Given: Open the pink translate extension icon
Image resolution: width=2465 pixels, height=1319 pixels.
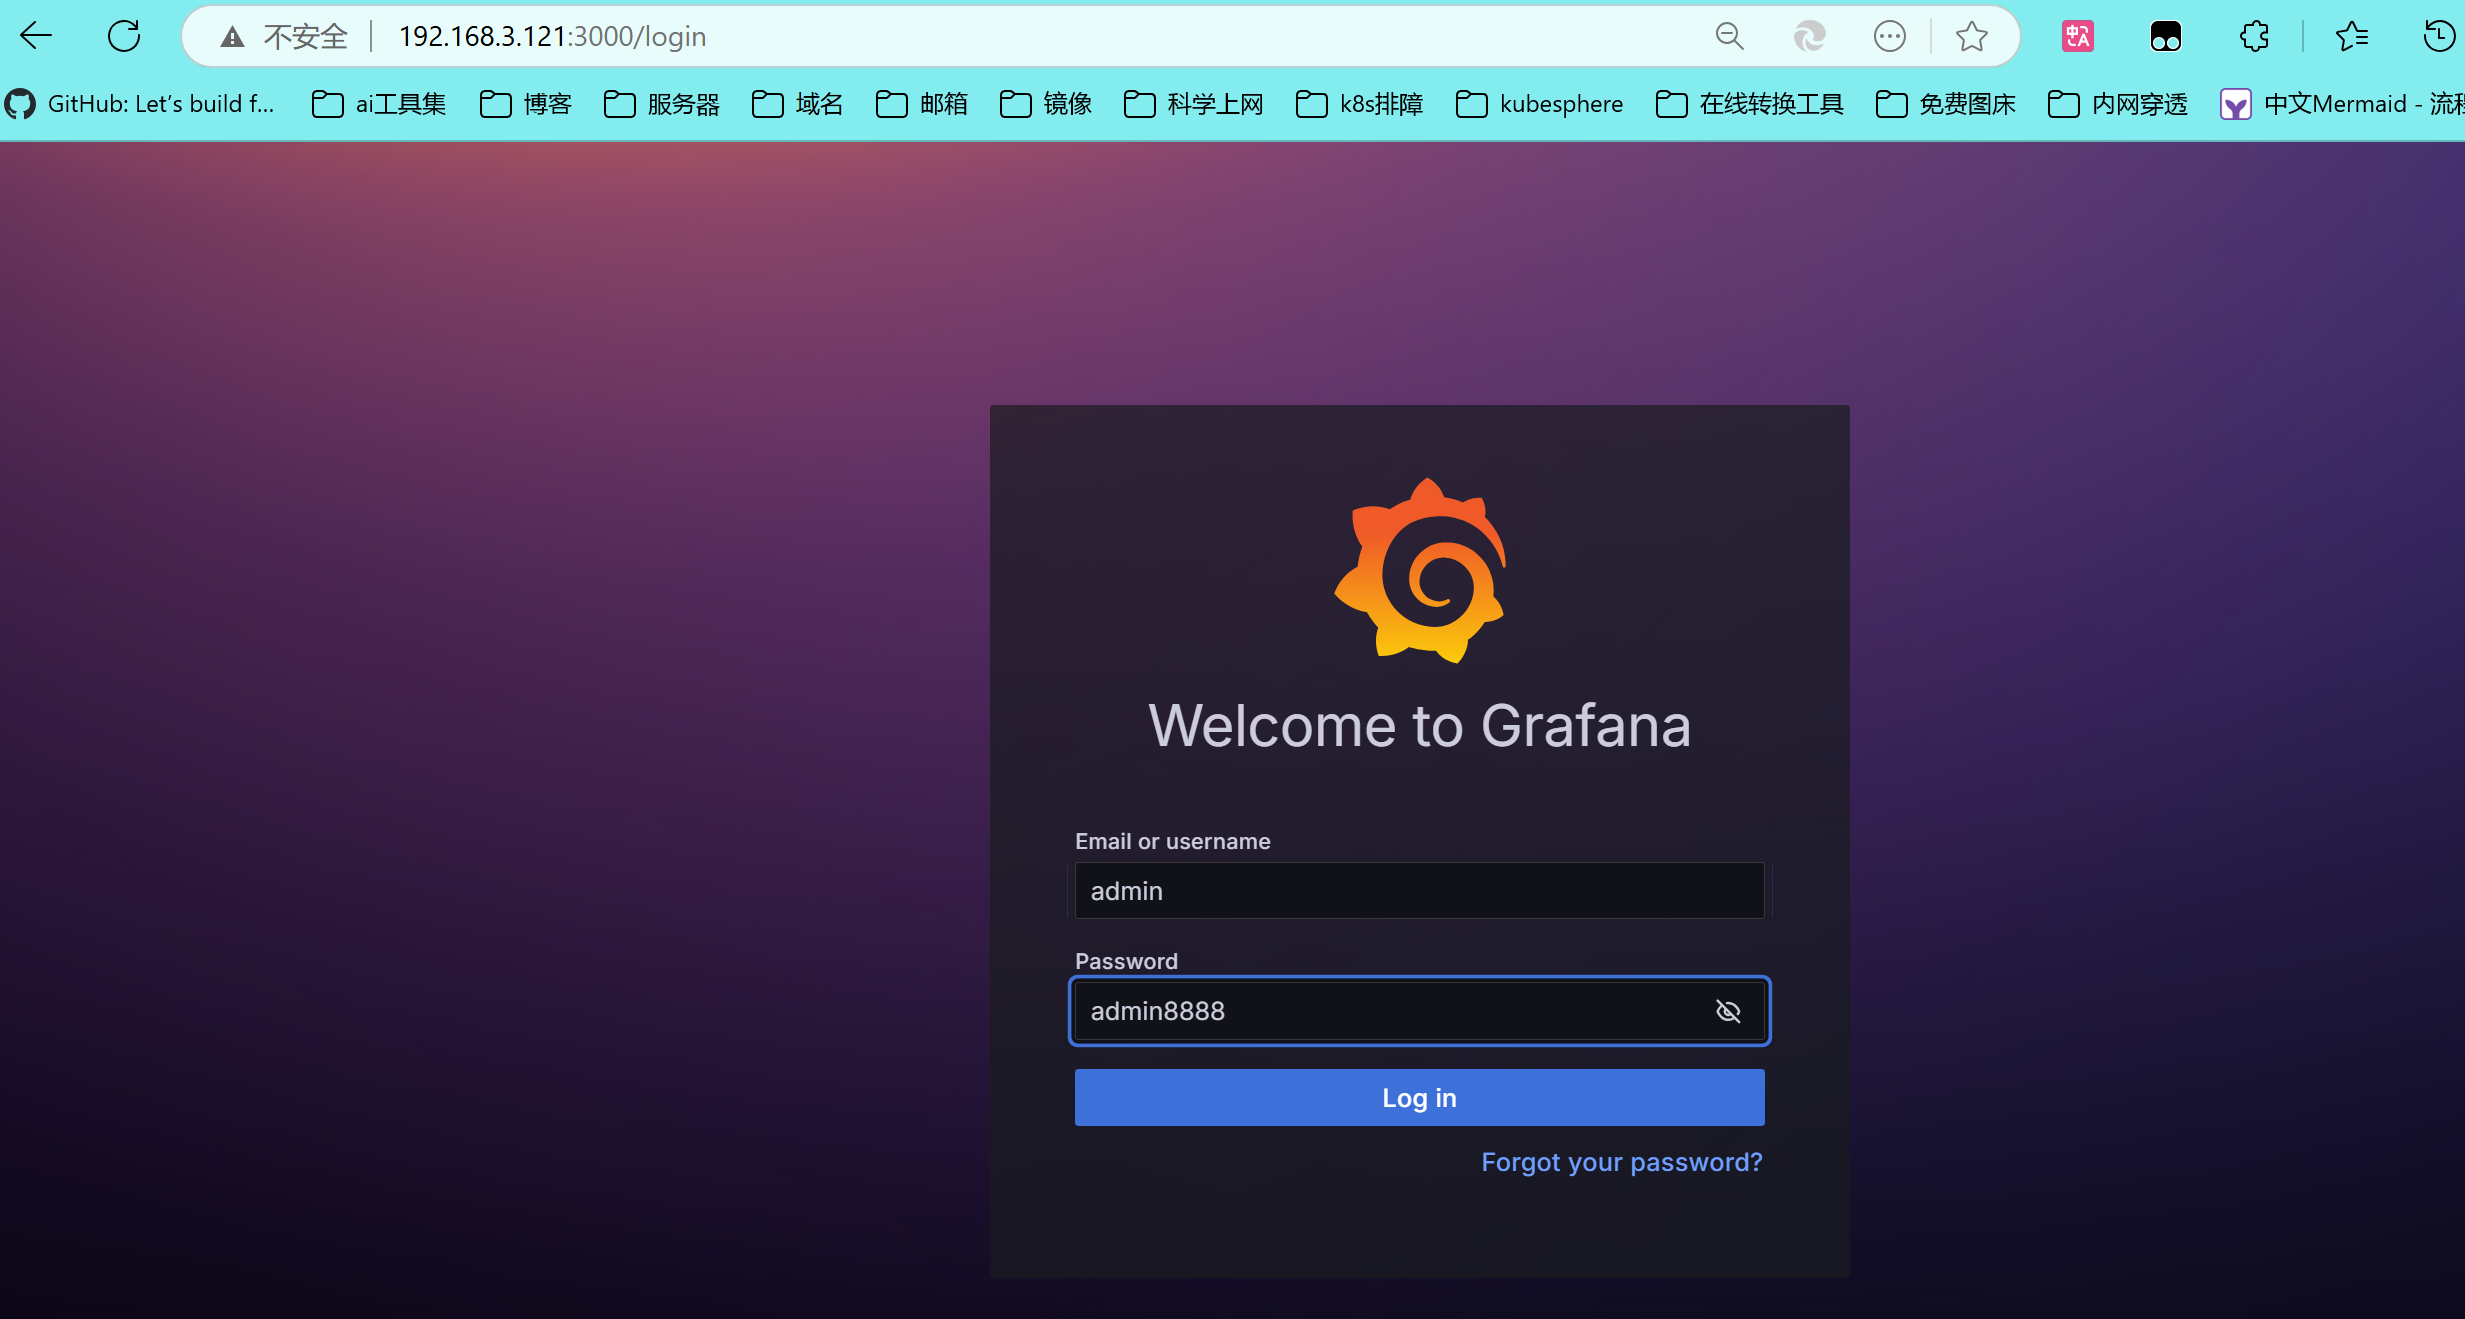Looking at the screenshot, I should click(x=2077, y=37).
